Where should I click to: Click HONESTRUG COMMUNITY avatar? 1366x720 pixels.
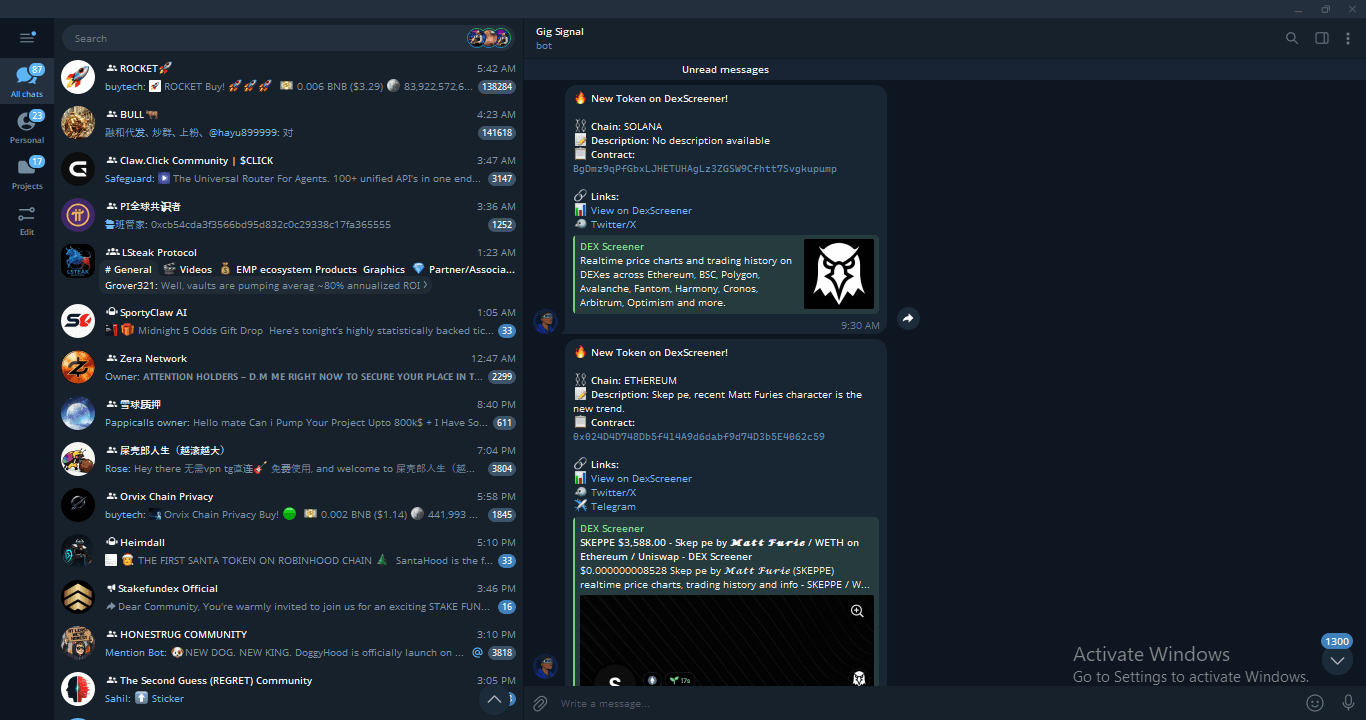pos(78,643)
